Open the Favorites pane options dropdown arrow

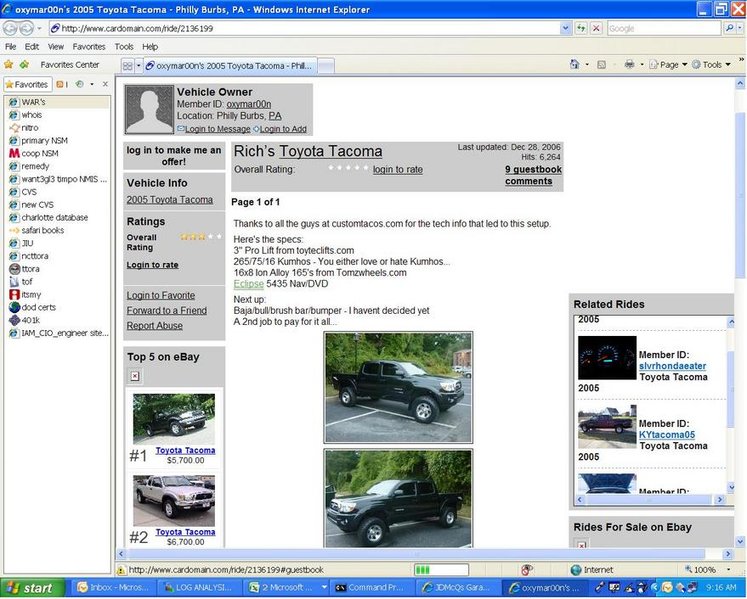(x=92, y=84)
